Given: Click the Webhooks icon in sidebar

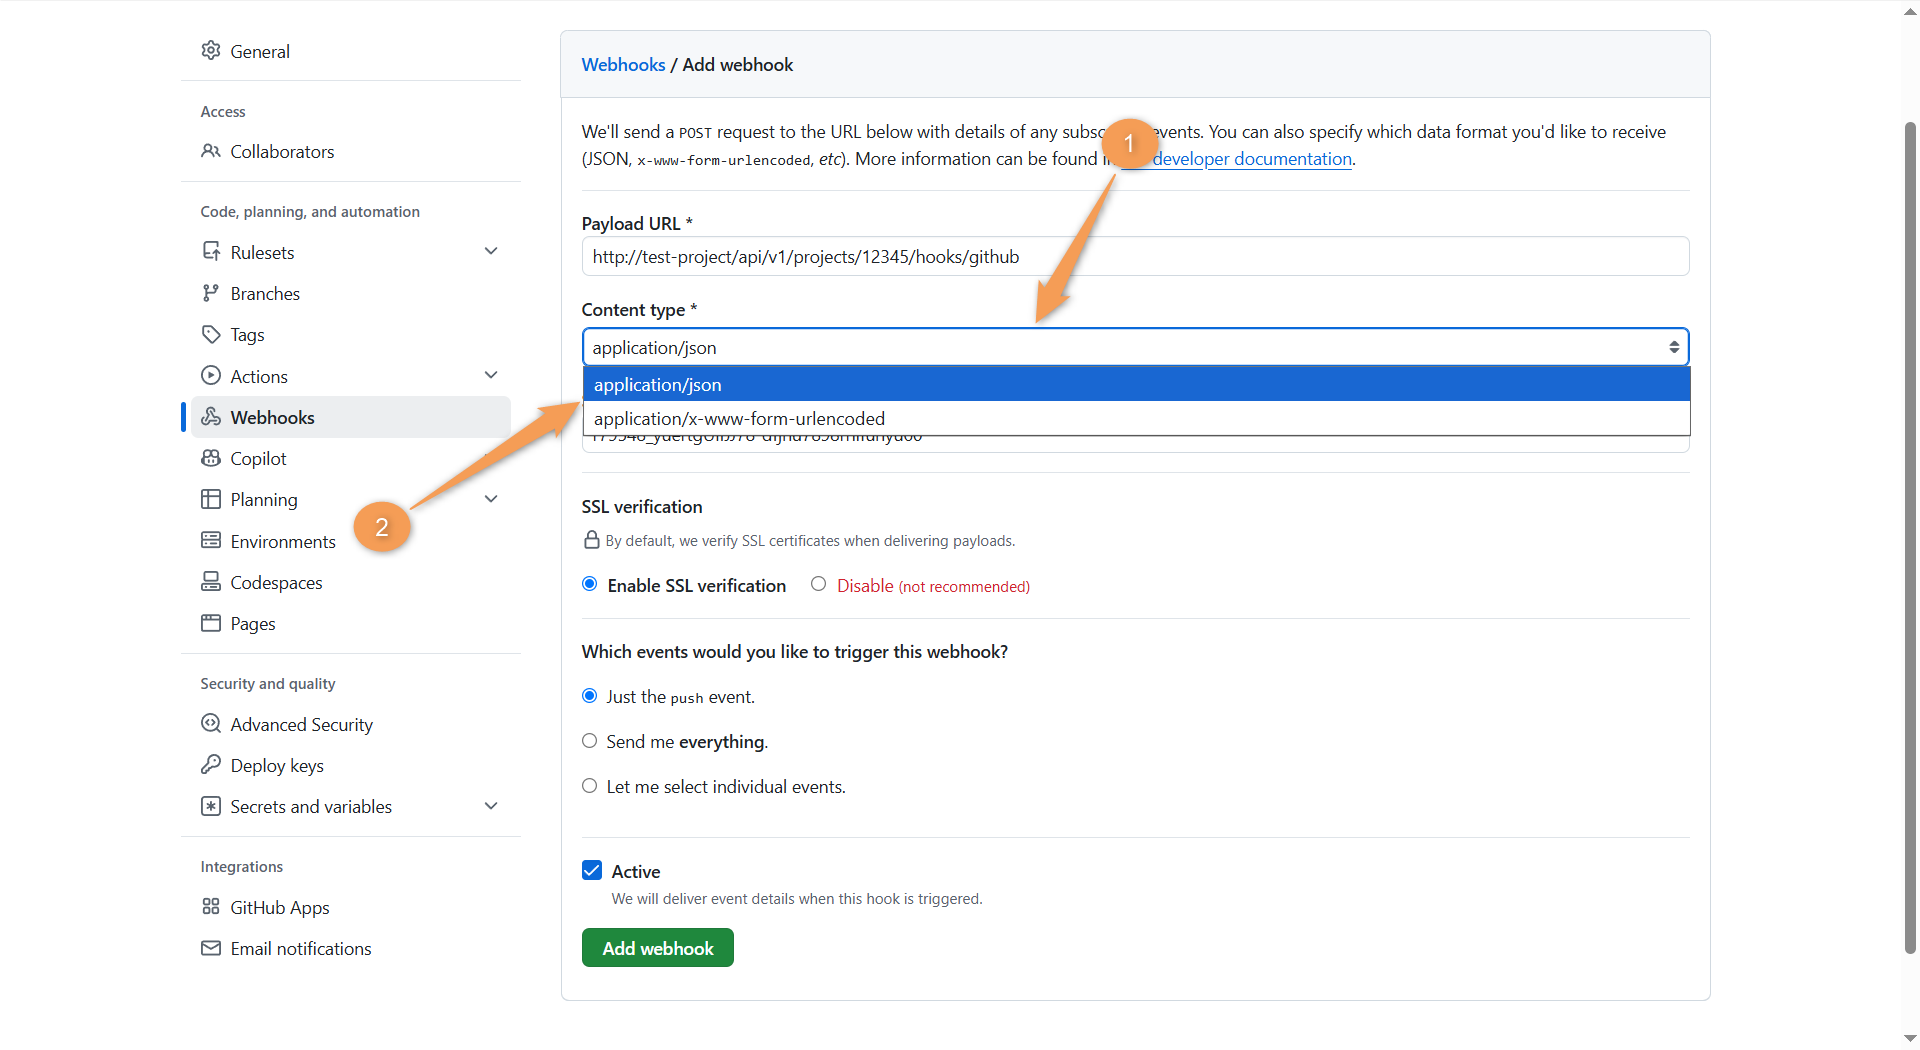Looking at the screenshot, I should 211,417.
